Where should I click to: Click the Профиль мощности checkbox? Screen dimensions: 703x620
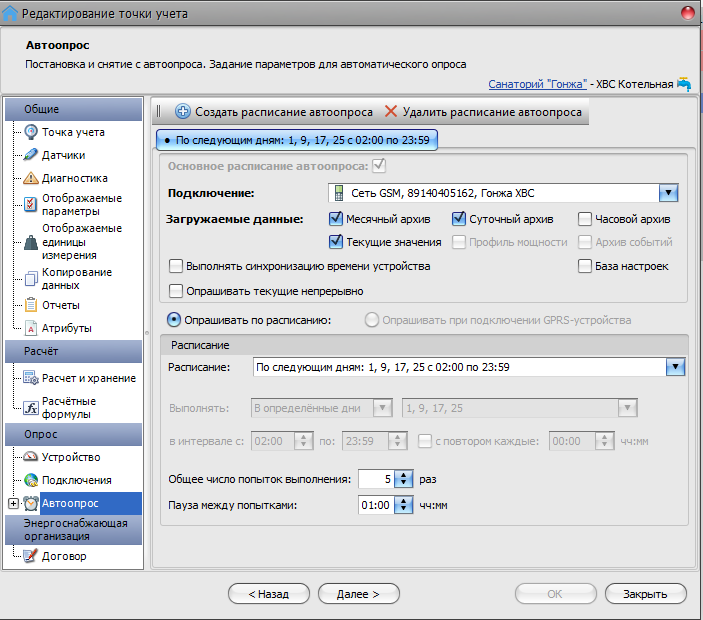click(x=459, y=242)
